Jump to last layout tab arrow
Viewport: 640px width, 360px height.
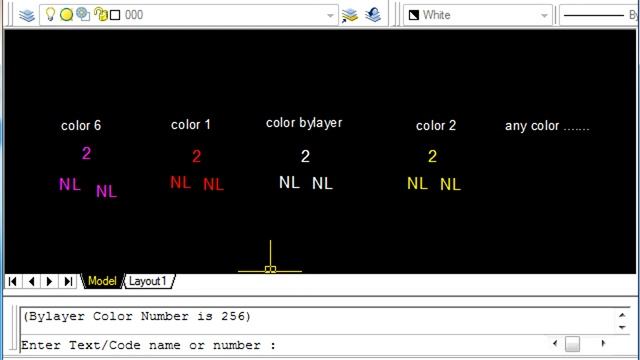point(68,281)
